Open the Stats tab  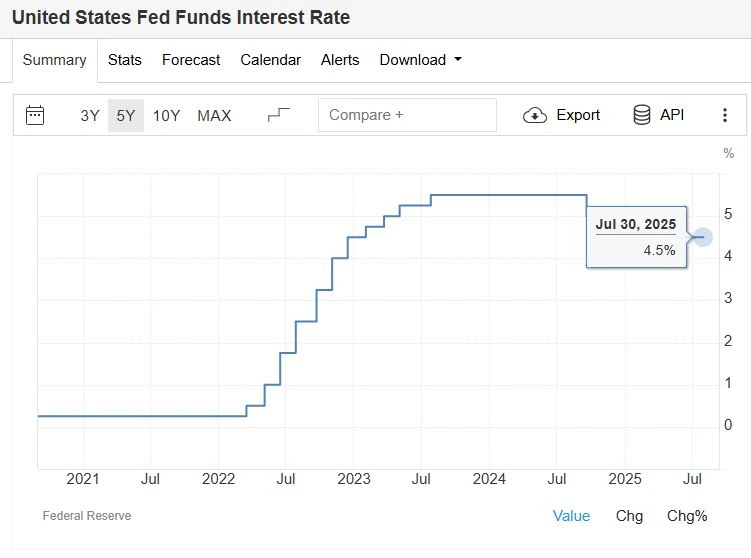pos(125,60)
